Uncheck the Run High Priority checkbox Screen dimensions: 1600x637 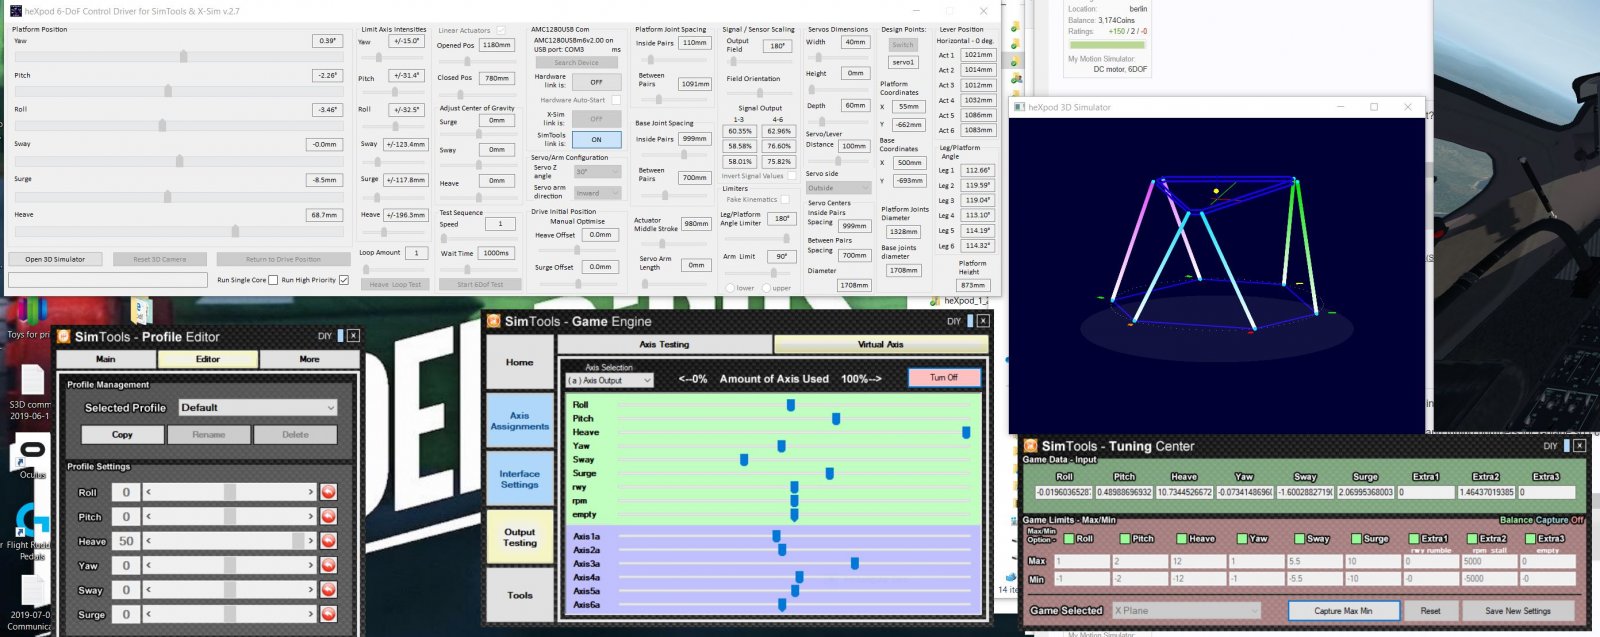click(x=344, y=280)
